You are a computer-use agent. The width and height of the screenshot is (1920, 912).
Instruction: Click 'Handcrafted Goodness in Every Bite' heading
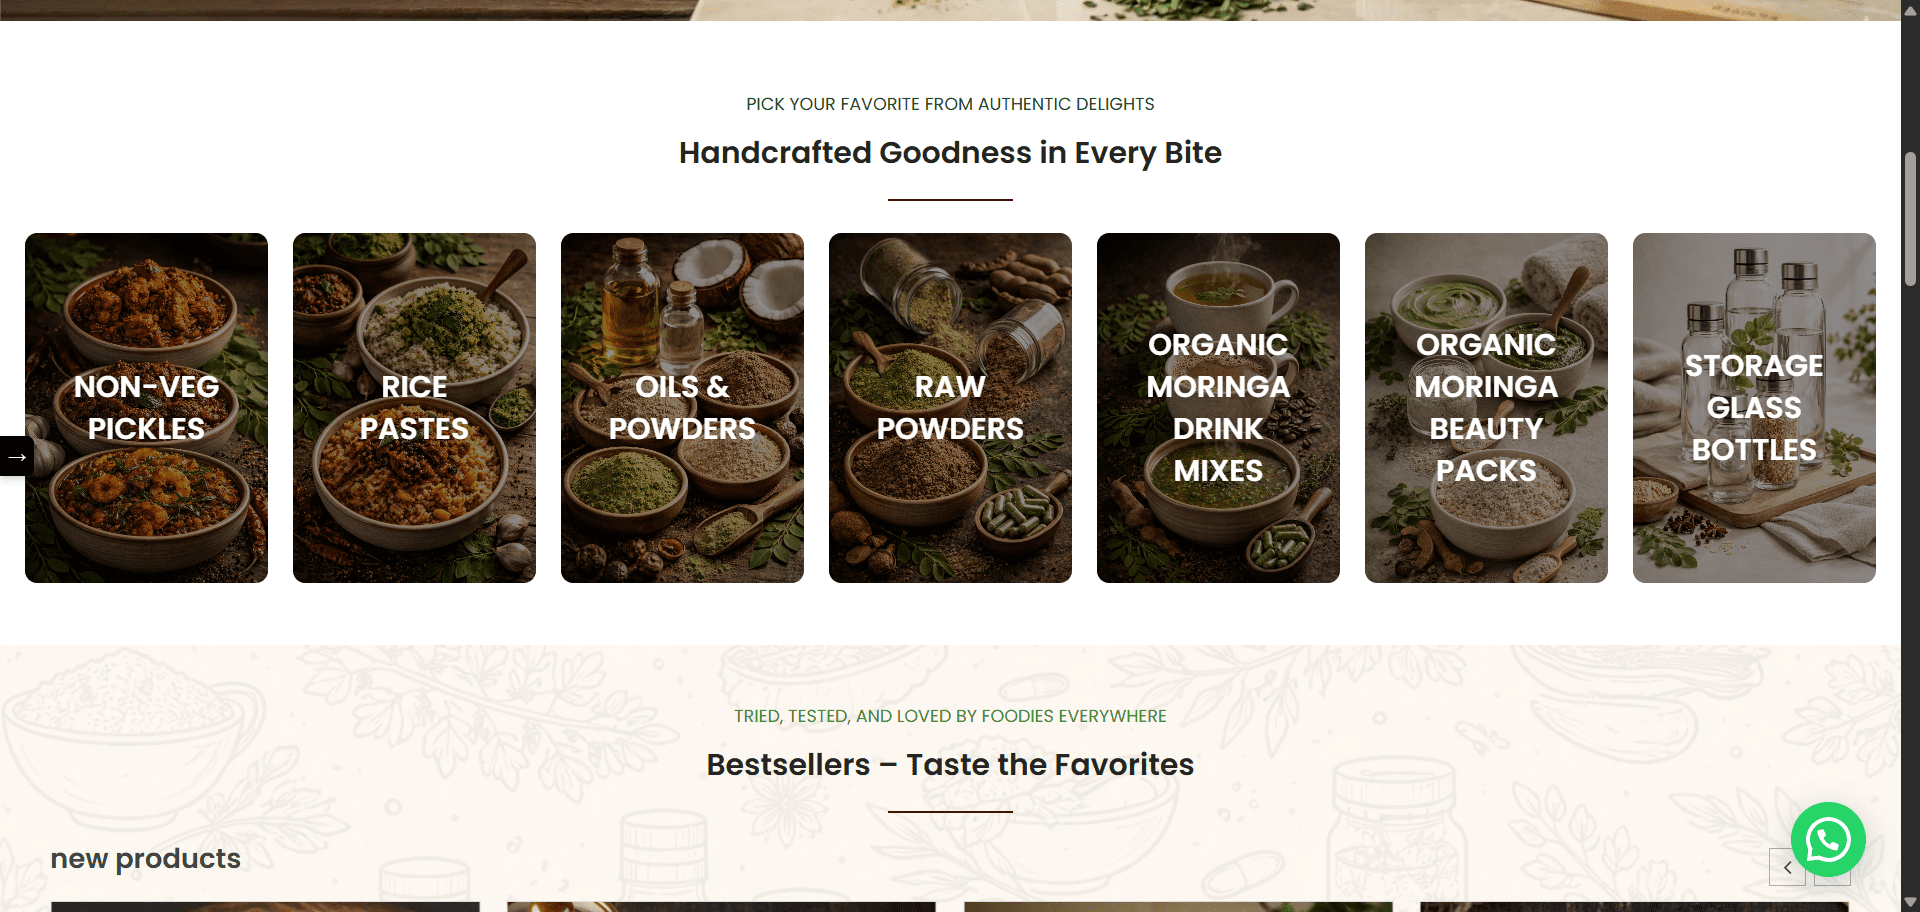[x=950, y=153]
